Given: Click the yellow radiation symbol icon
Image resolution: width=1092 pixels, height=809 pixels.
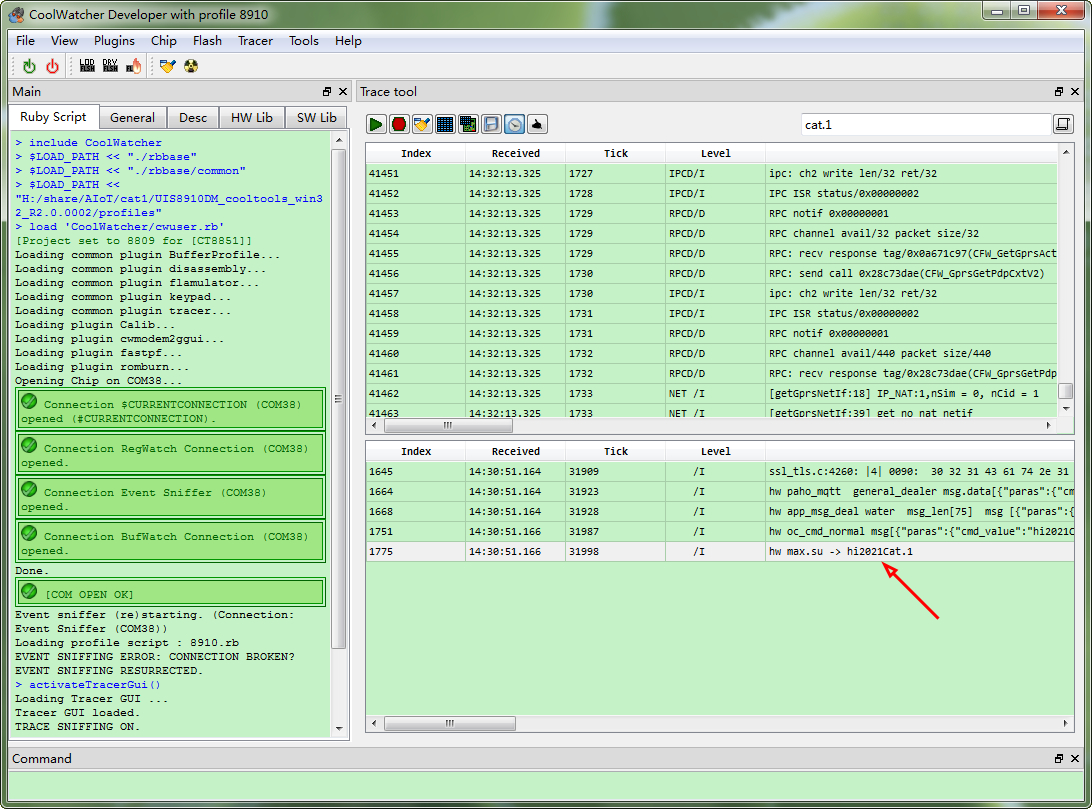Looking at the screenshot, I should click(191, 66).
